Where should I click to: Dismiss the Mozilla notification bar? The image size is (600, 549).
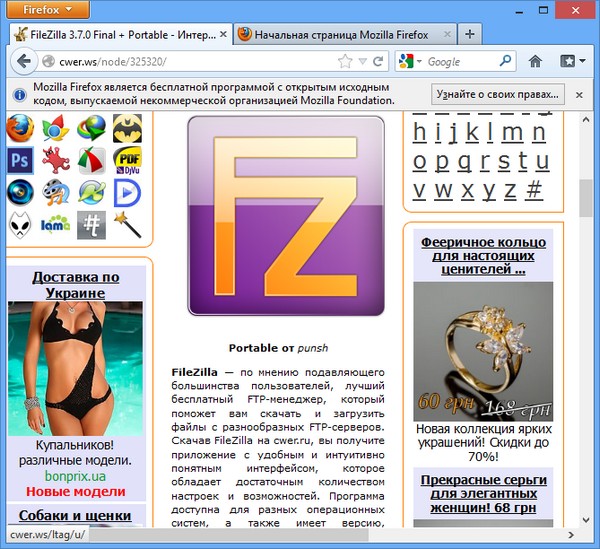point(579,93)
